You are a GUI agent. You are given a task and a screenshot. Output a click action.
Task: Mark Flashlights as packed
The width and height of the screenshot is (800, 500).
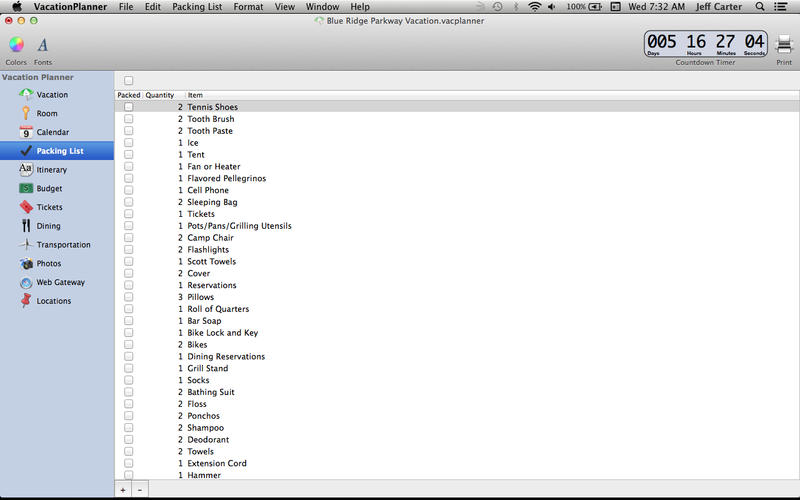(x=129, y=249)
